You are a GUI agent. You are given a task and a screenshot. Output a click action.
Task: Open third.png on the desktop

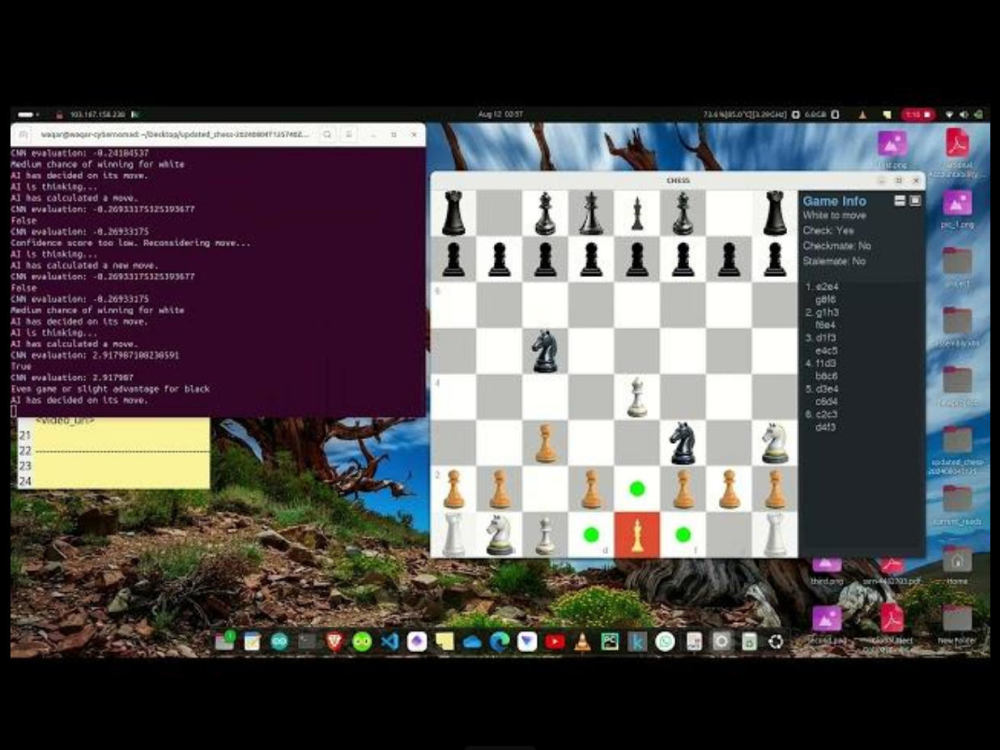coord(827,571)
